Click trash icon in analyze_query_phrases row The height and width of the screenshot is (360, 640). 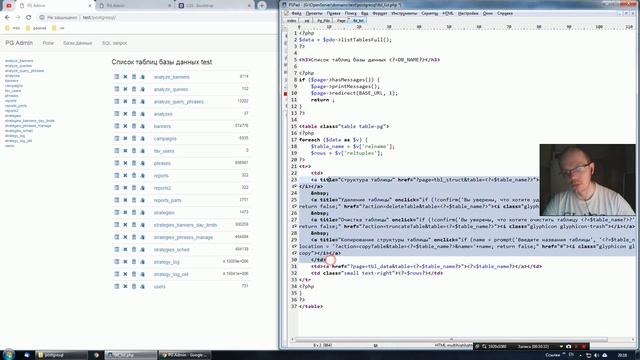coord(134,101)
